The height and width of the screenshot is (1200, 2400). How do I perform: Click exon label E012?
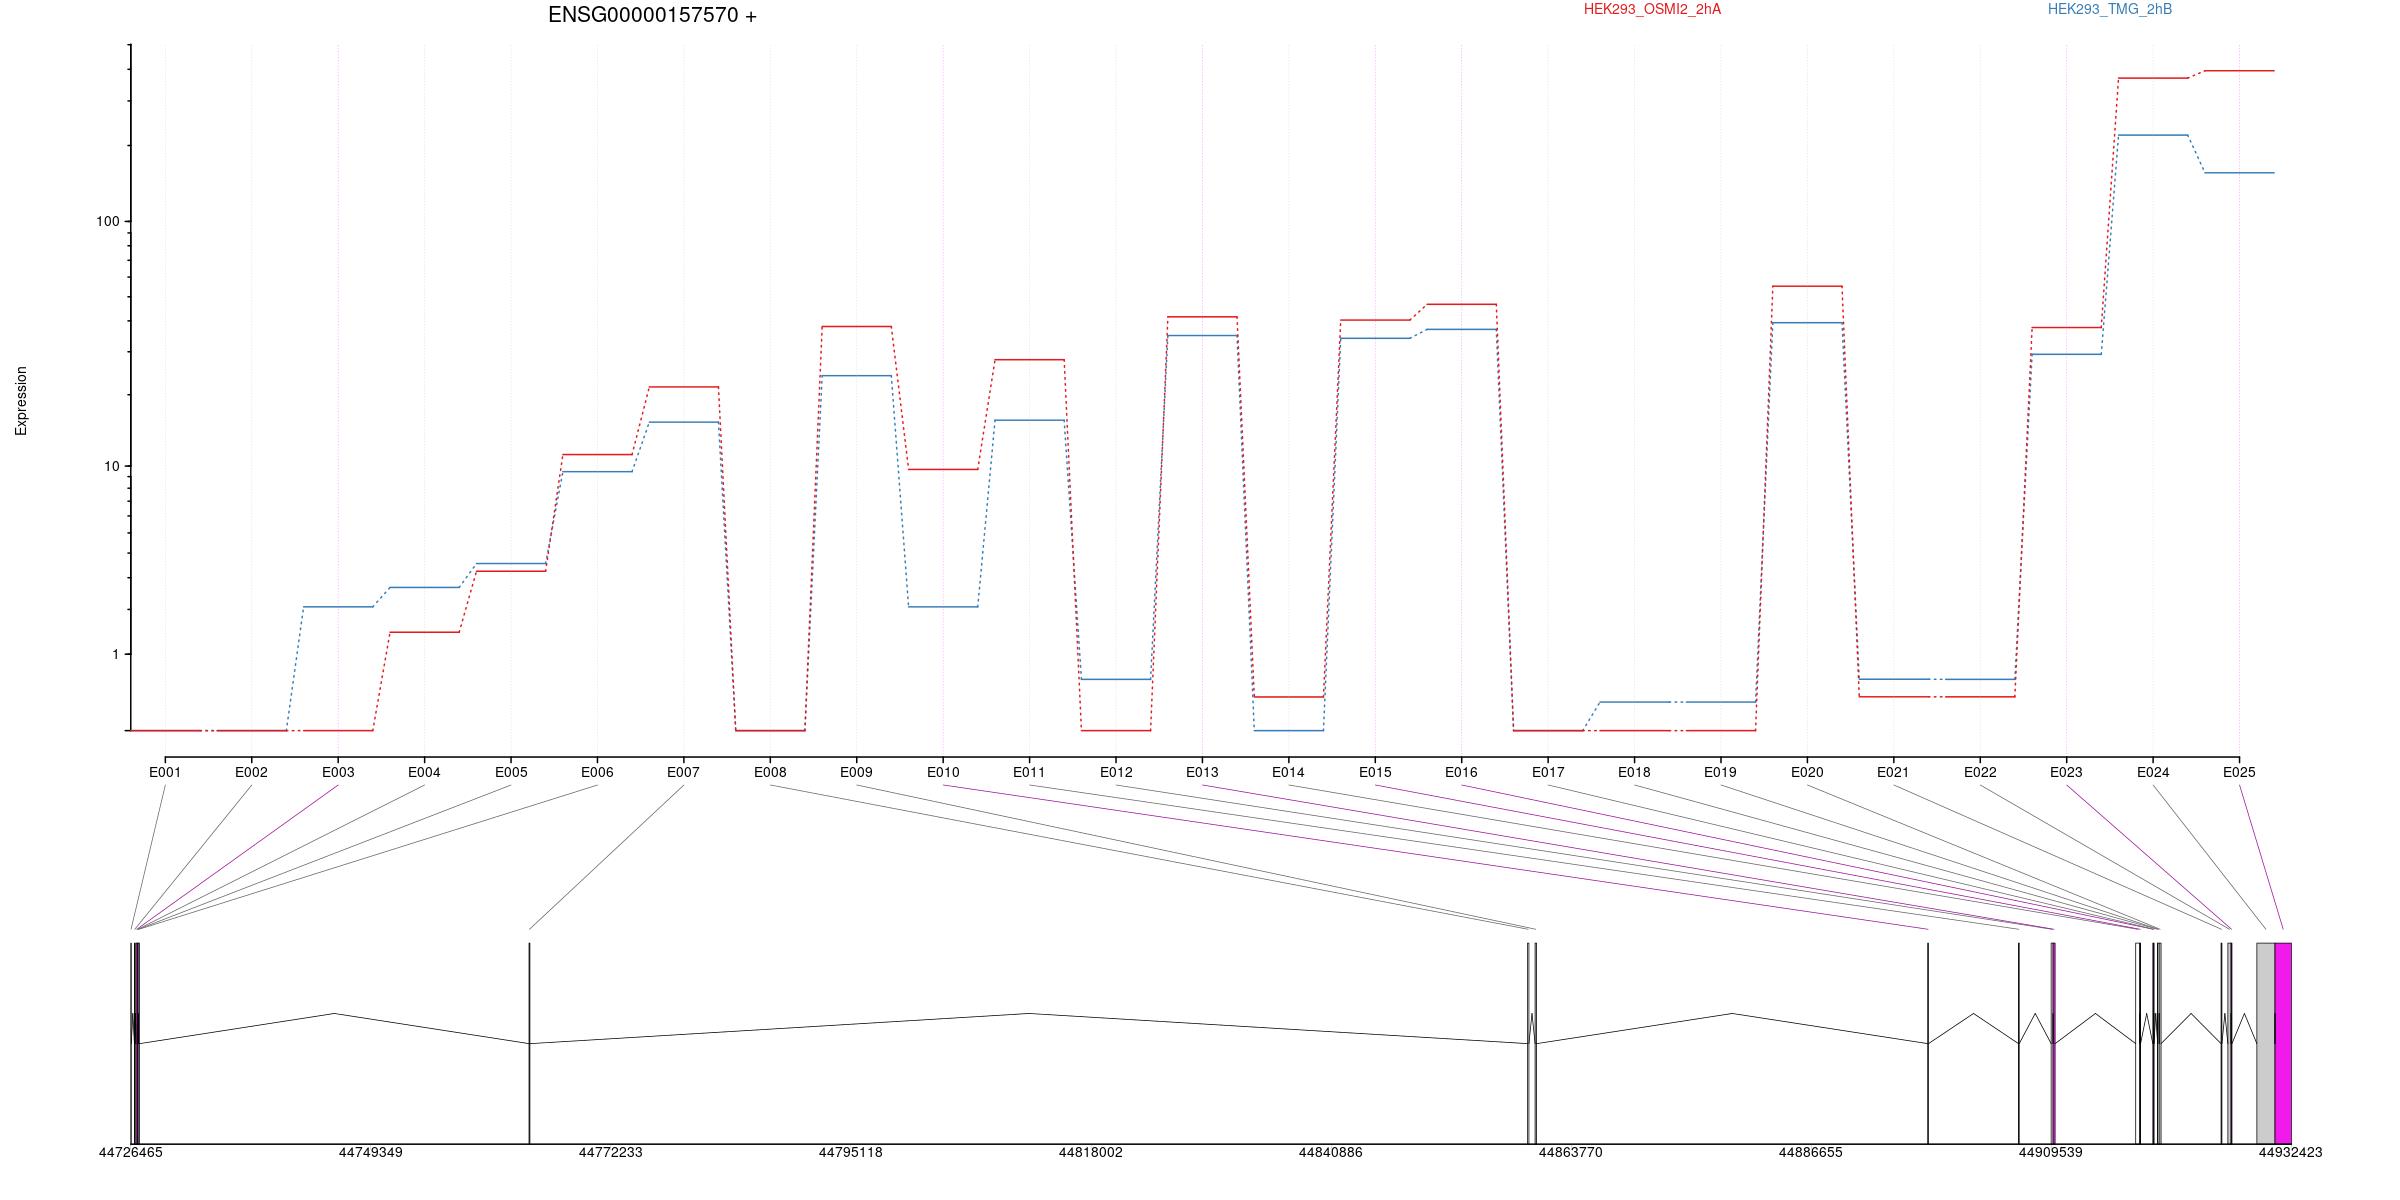(x=1116, y=772)
